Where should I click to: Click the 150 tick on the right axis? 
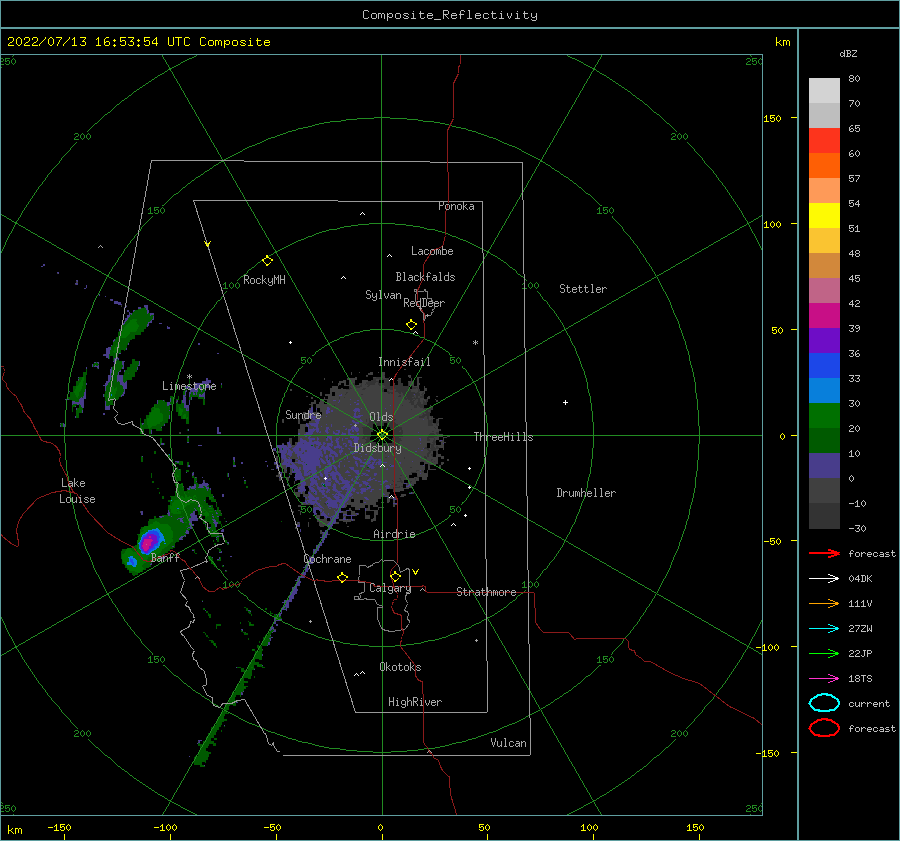tap(772, 118)
